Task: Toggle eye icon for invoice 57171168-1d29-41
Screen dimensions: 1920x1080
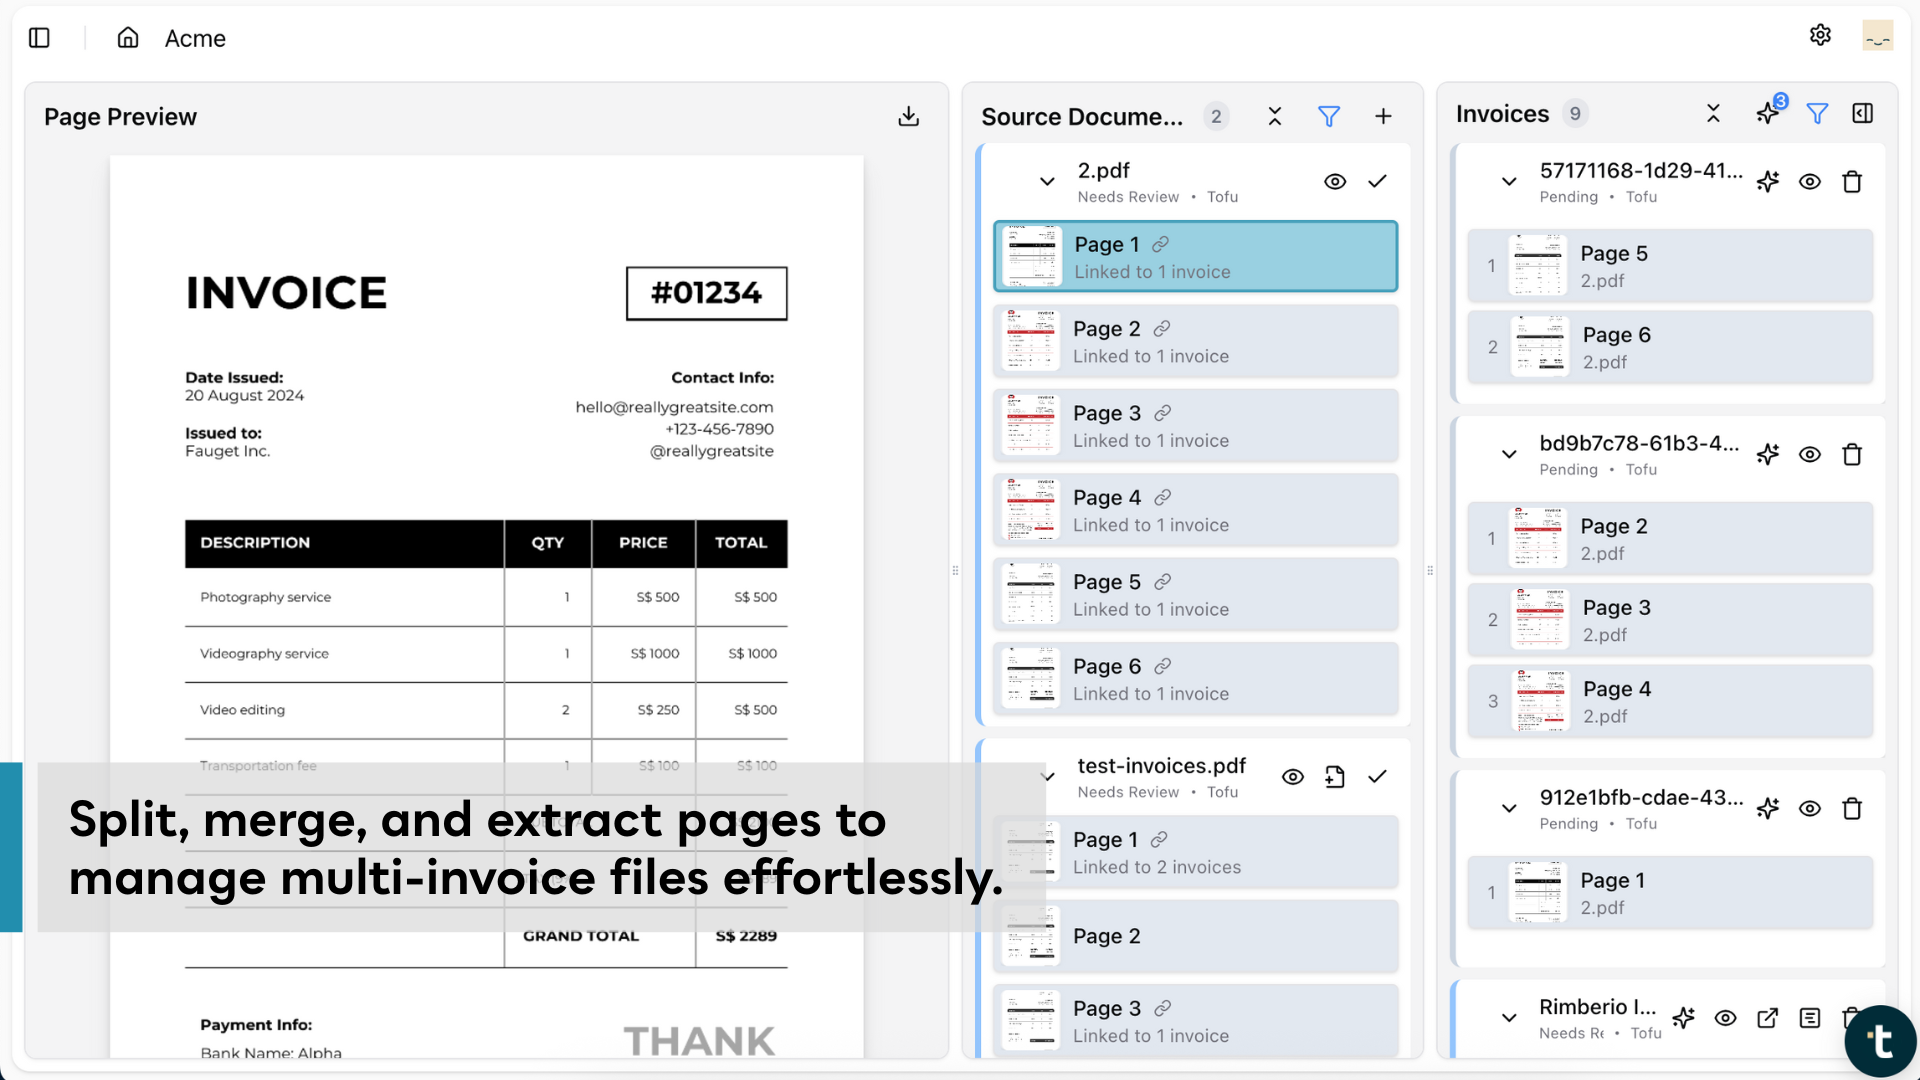Action: click(x=1810, y=182)
